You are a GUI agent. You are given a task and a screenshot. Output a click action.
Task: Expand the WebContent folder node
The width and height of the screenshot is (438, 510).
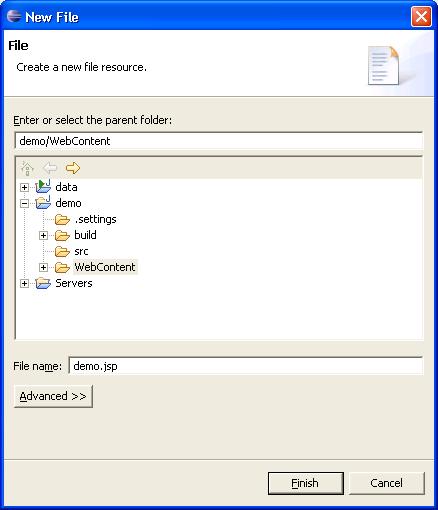pos(43,267)
